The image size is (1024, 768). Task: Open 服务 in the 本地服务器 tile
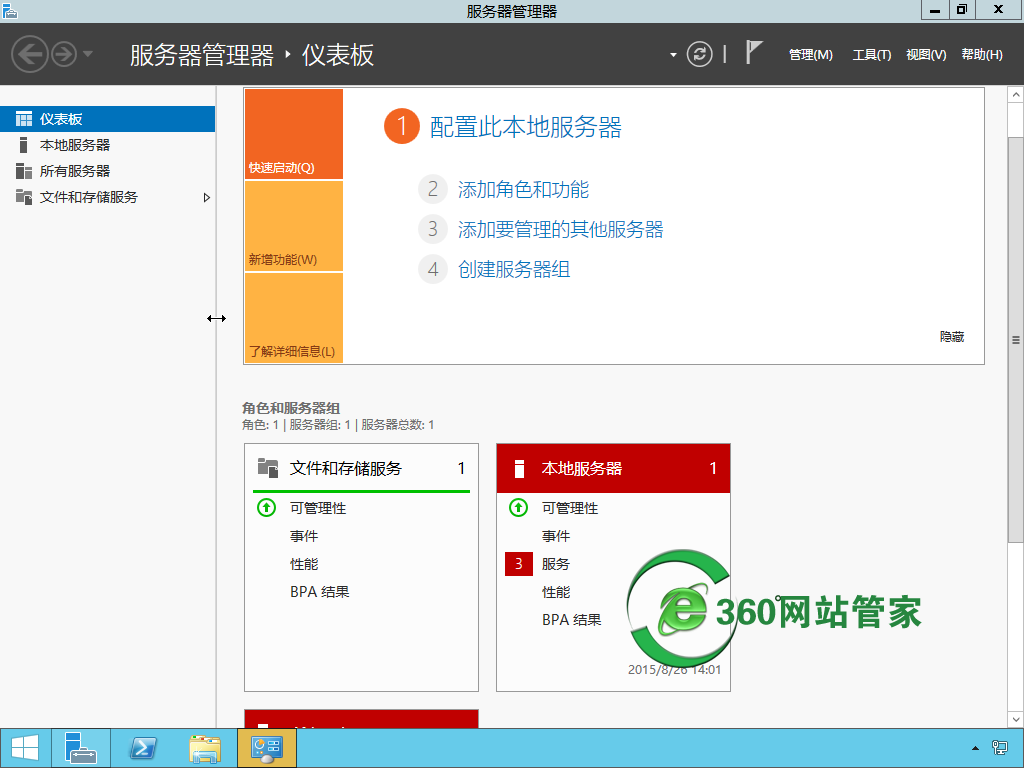pyautogui.click(x=556, y=564)
